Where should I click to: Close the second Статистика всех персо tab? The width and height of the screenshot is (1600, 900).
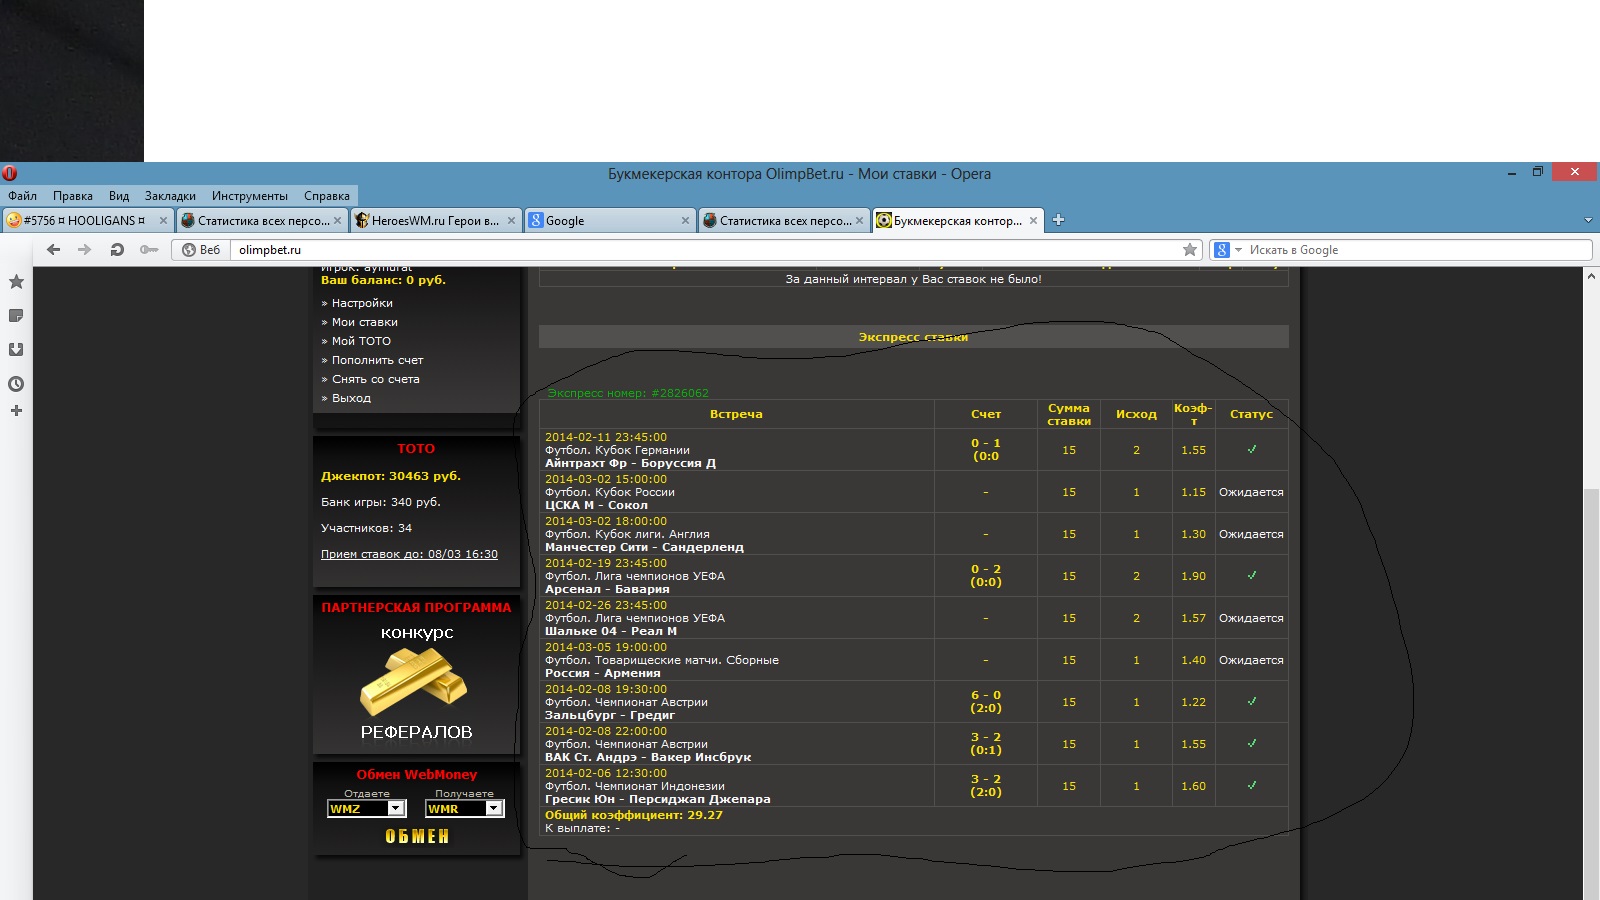(x=859, y=221)
